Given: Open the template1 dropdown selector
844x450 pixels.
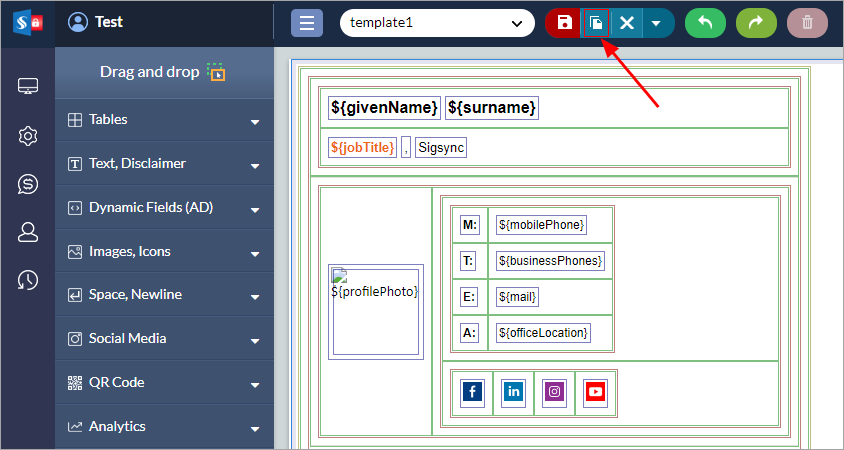Looking at the screenshot, I should tap(437, 23).
